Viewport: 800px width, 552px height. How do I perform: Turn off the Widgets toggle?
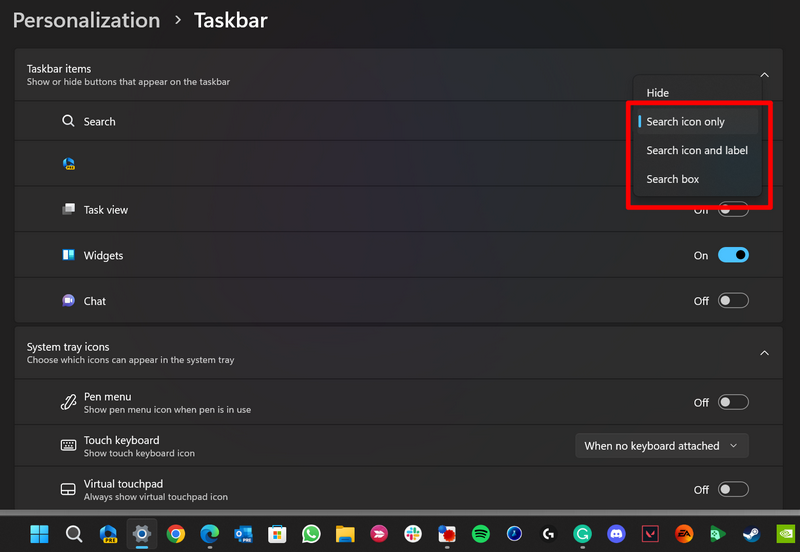coord(733,255)
